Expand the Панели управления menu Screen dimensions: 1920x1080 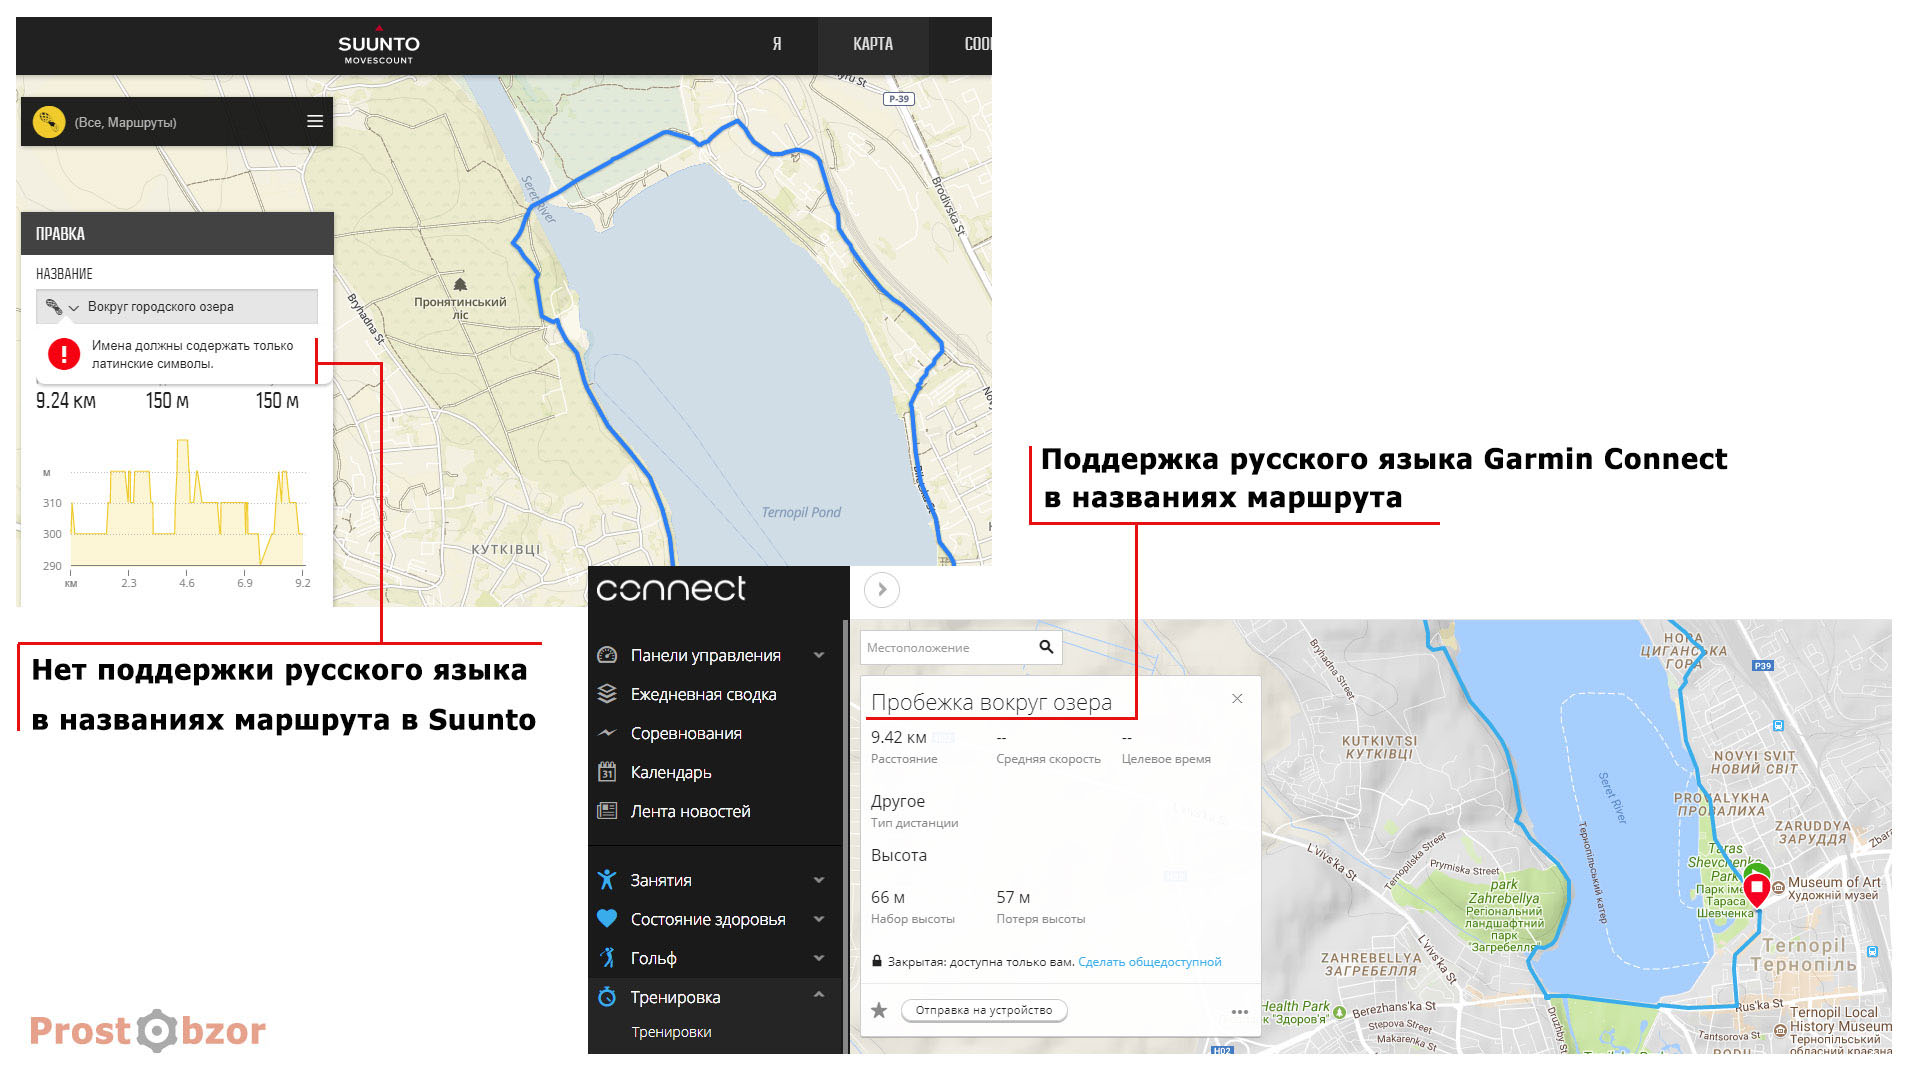[819, 656]
